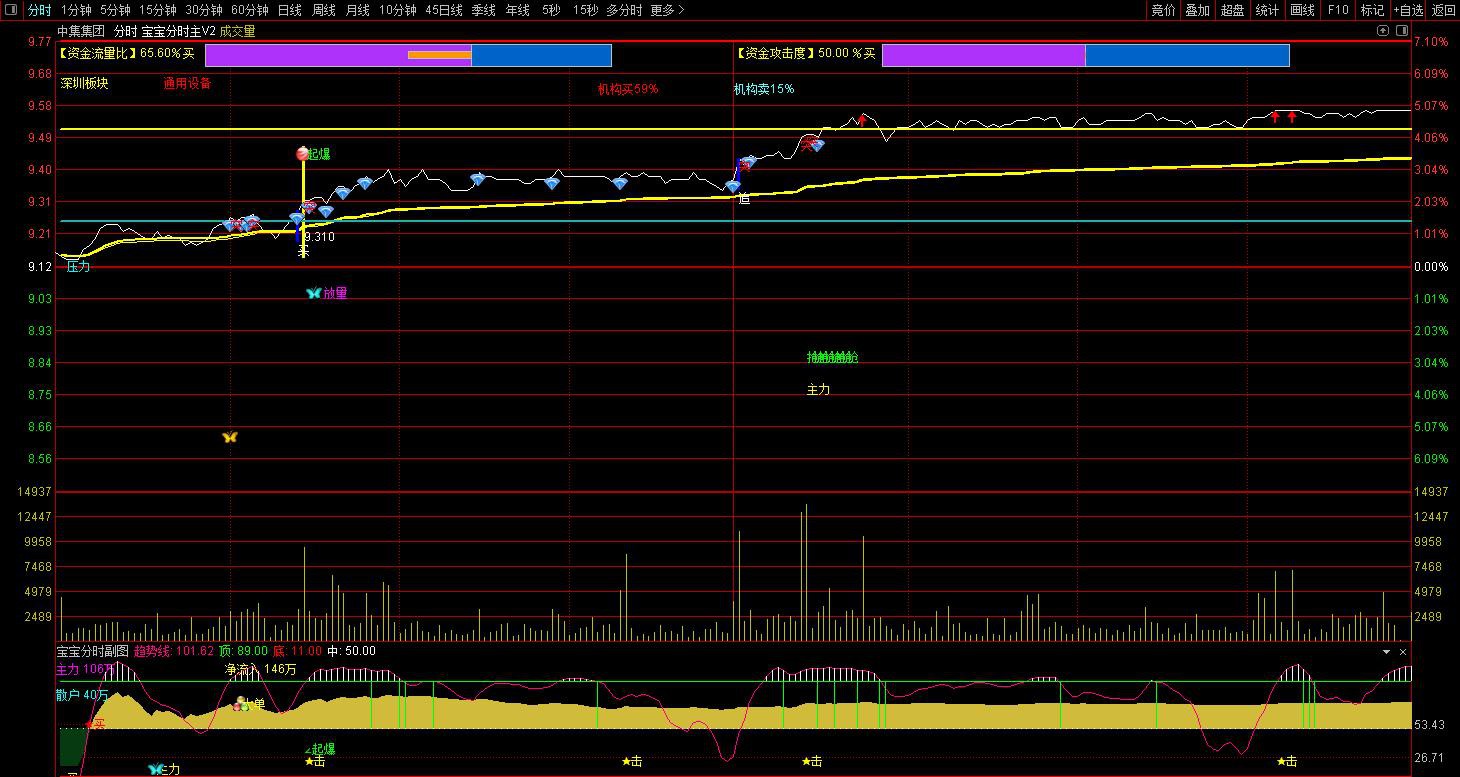
Task: Add stock via +自选 button
Action: (1407, 10)
